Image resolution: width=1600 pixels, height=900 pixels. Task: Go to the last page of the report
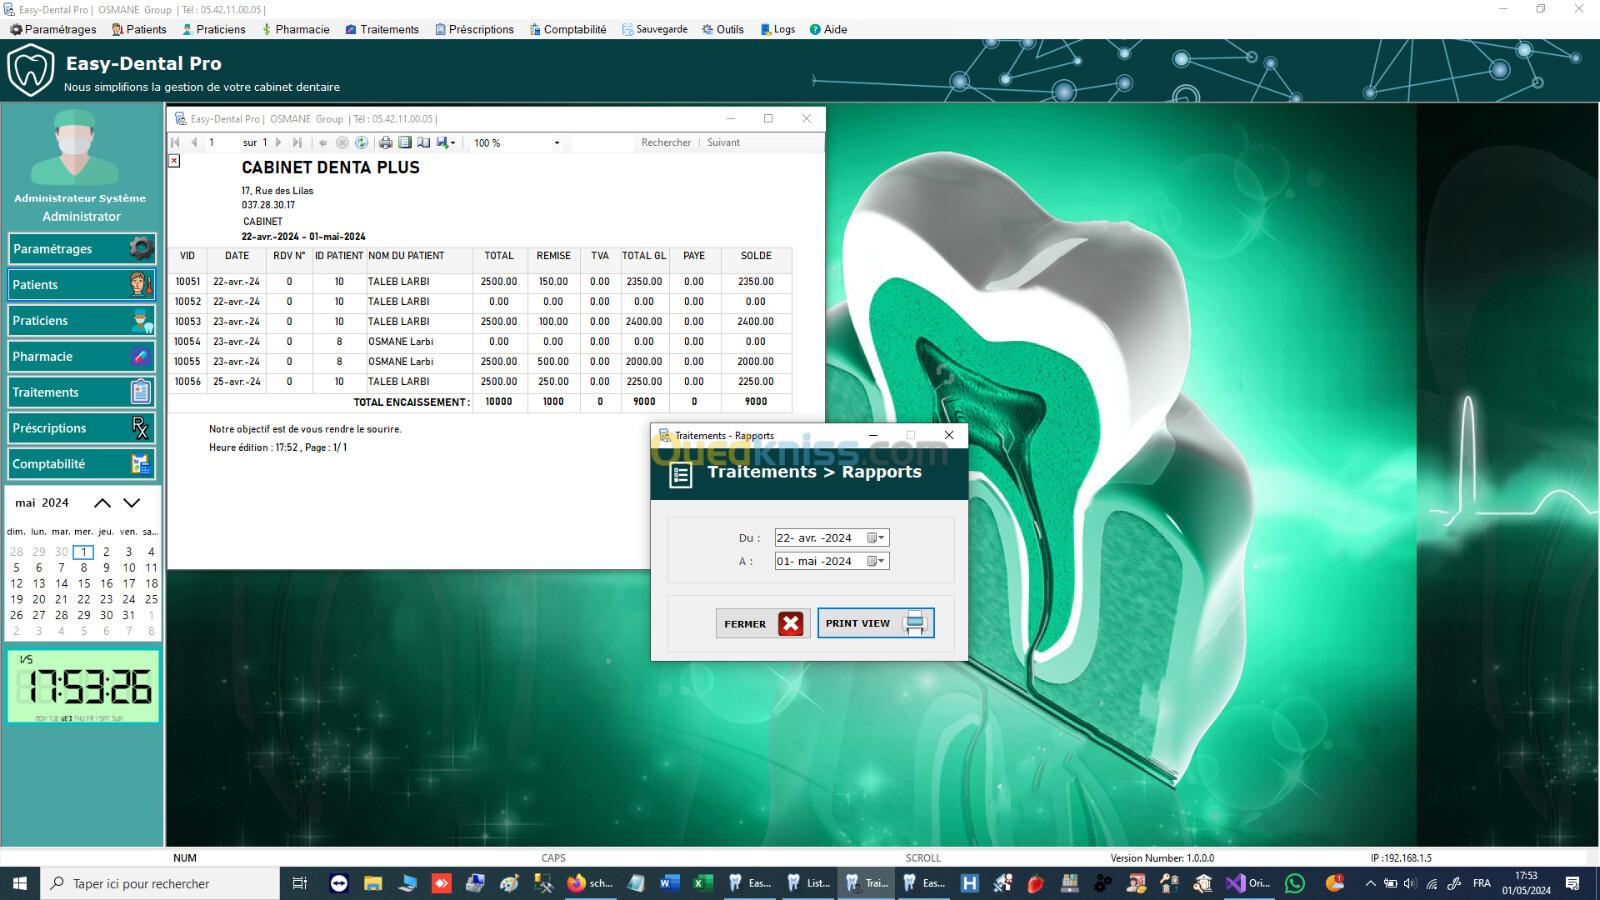tap(297, 143)
